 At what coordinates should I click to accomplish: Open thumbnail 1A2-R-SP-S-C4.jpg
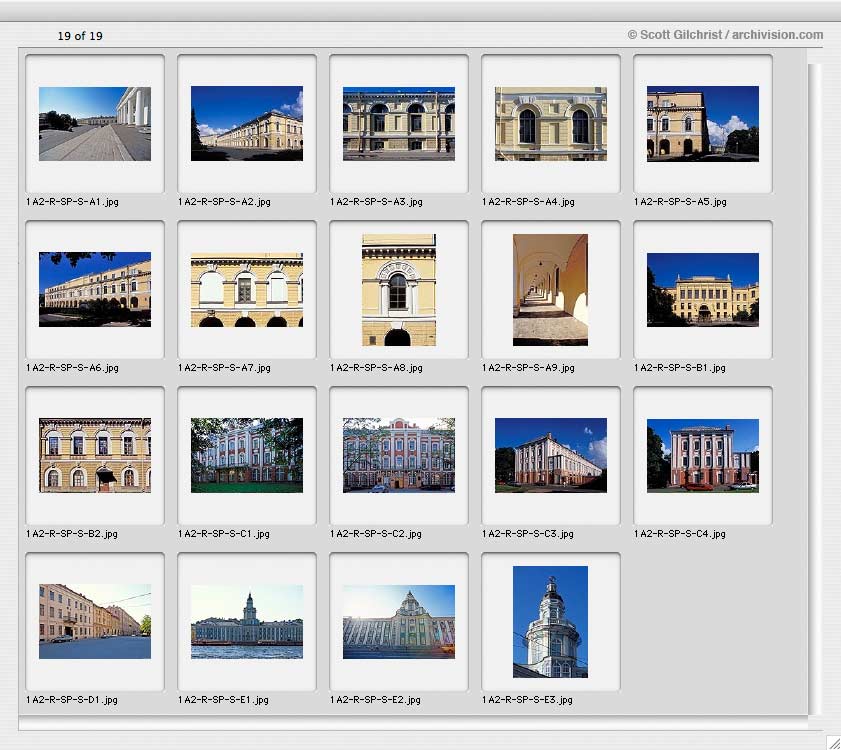(703, 455)
